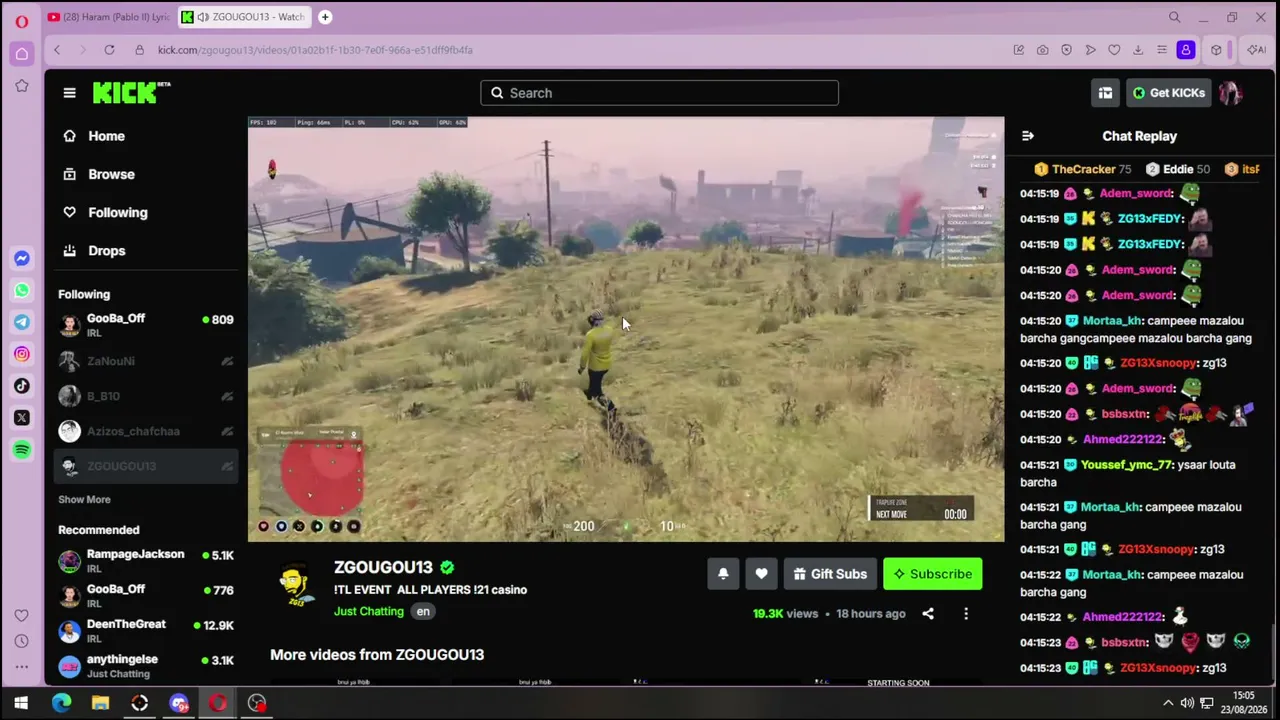Open the Kick shop icon beside Get KICKs
Screen dimensions: 1280x720
[x=1105, y=93]
